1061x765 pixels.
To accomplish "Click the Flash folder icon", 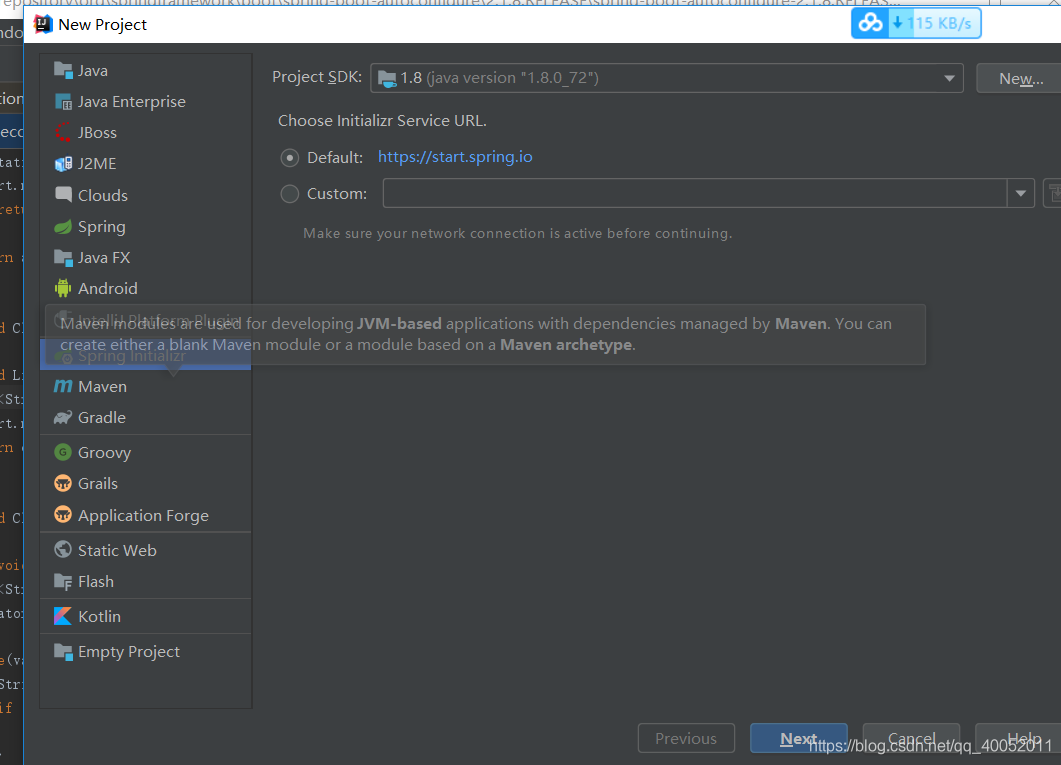I will 63,581.
